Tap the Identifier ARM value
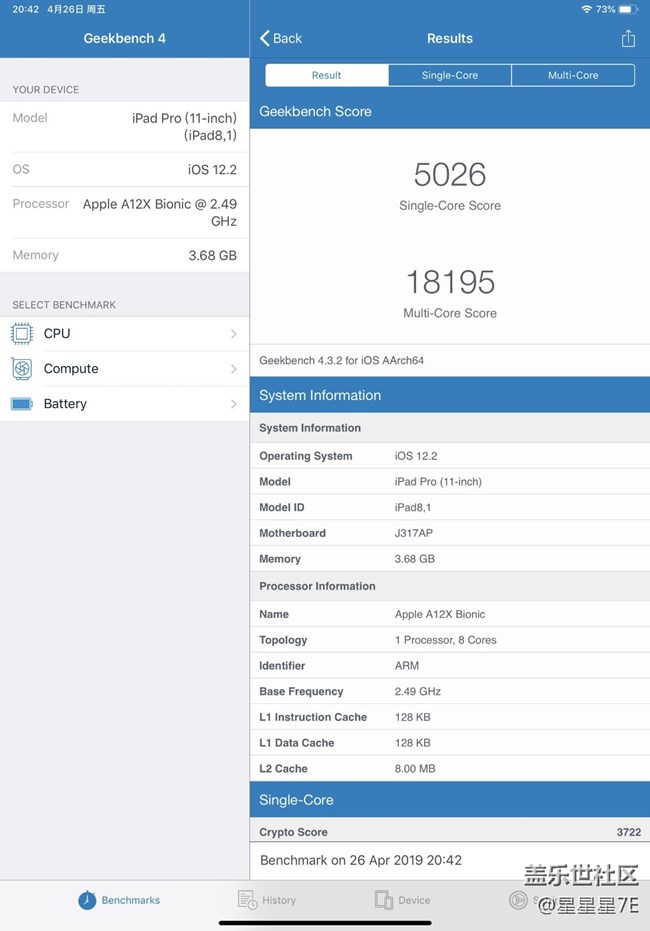The image size is (650, 931). pyautogui.click(x=407, y=666)
